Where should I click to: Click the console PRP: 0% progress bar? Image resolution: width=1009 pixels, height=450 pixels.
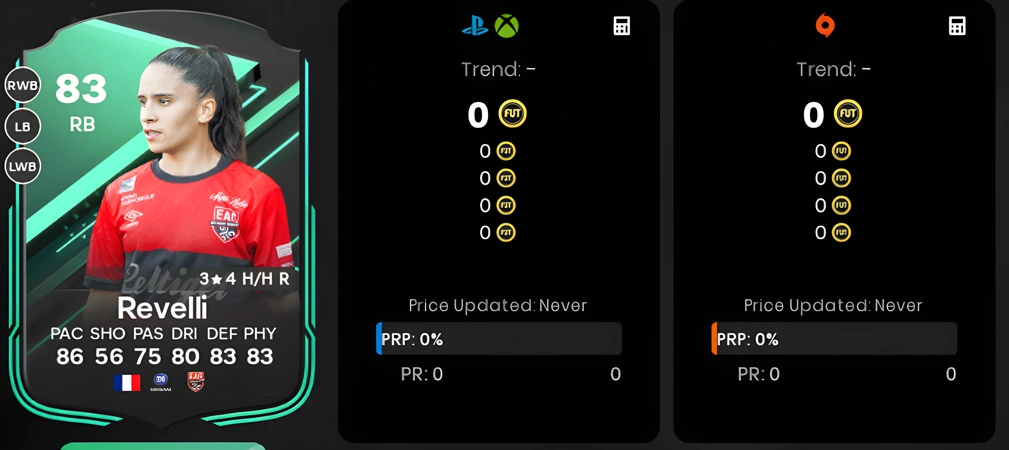[x=499, y=339]
